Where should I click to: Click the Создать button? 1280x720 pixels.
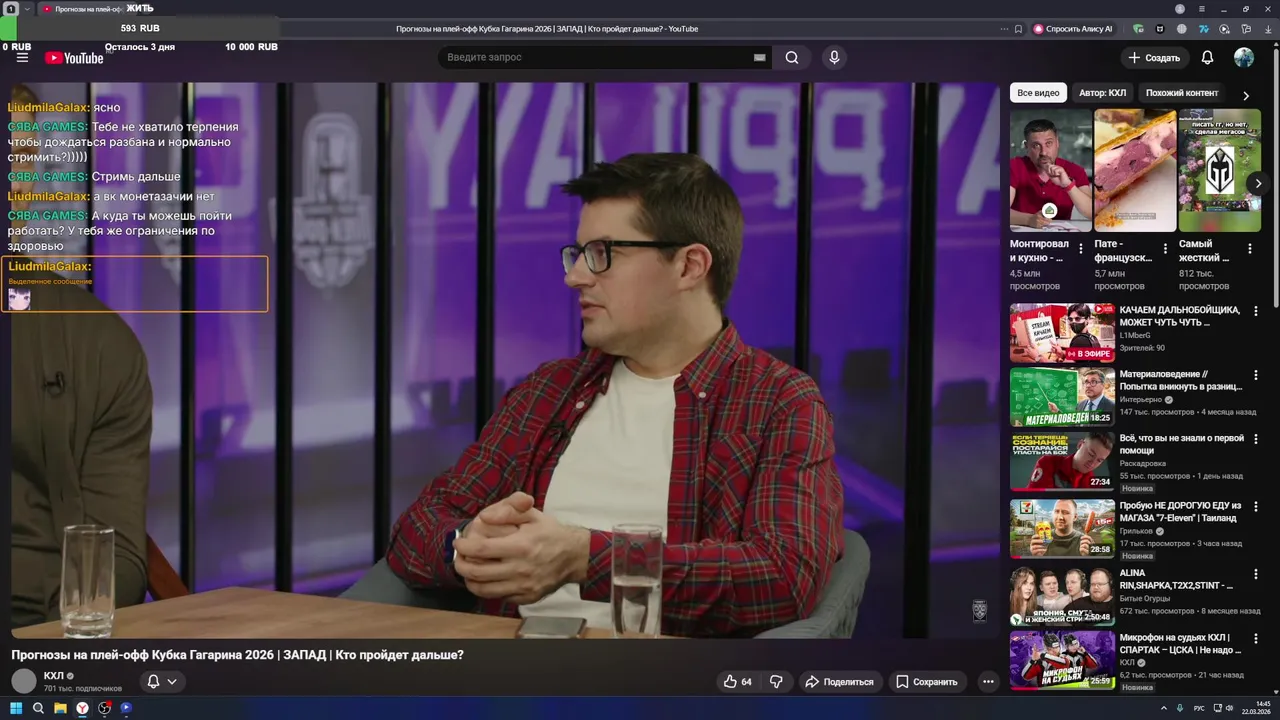coord(1154,57)
